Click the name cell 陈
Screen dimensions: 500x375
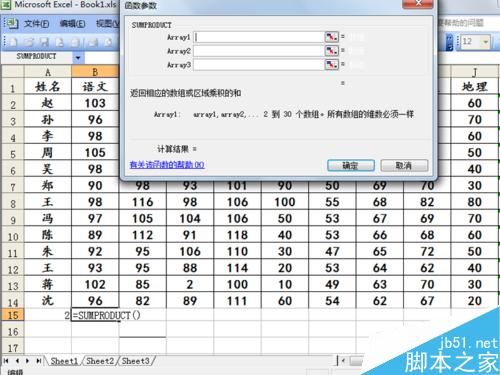(48, 235)
